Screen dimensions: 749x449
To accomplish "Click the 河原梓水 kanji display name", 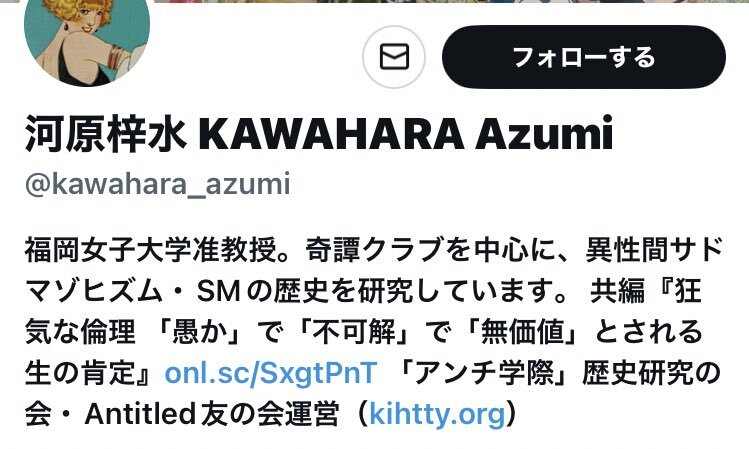I will [x=106, y=133].
